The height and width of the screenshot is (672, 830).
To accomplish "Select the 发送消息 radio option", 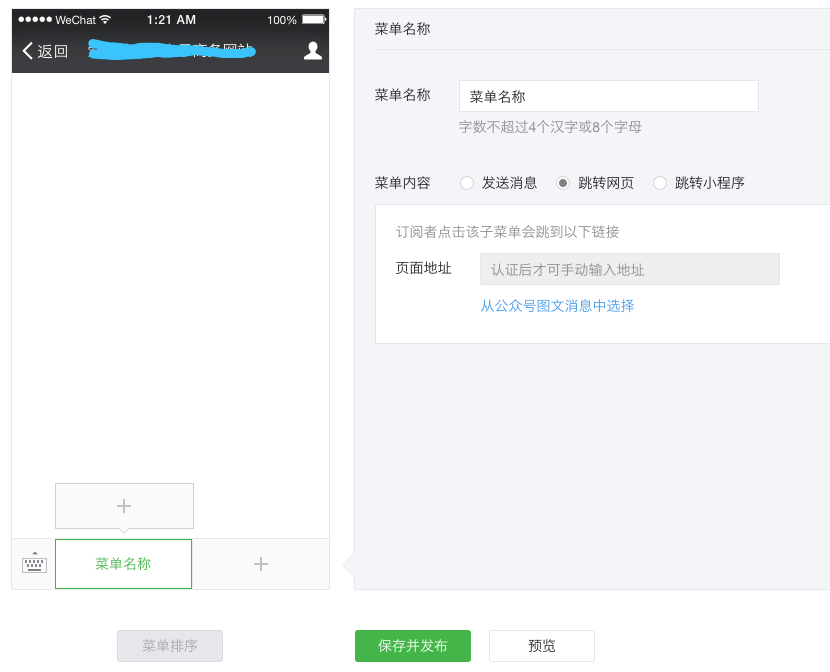I will (467, 183).
